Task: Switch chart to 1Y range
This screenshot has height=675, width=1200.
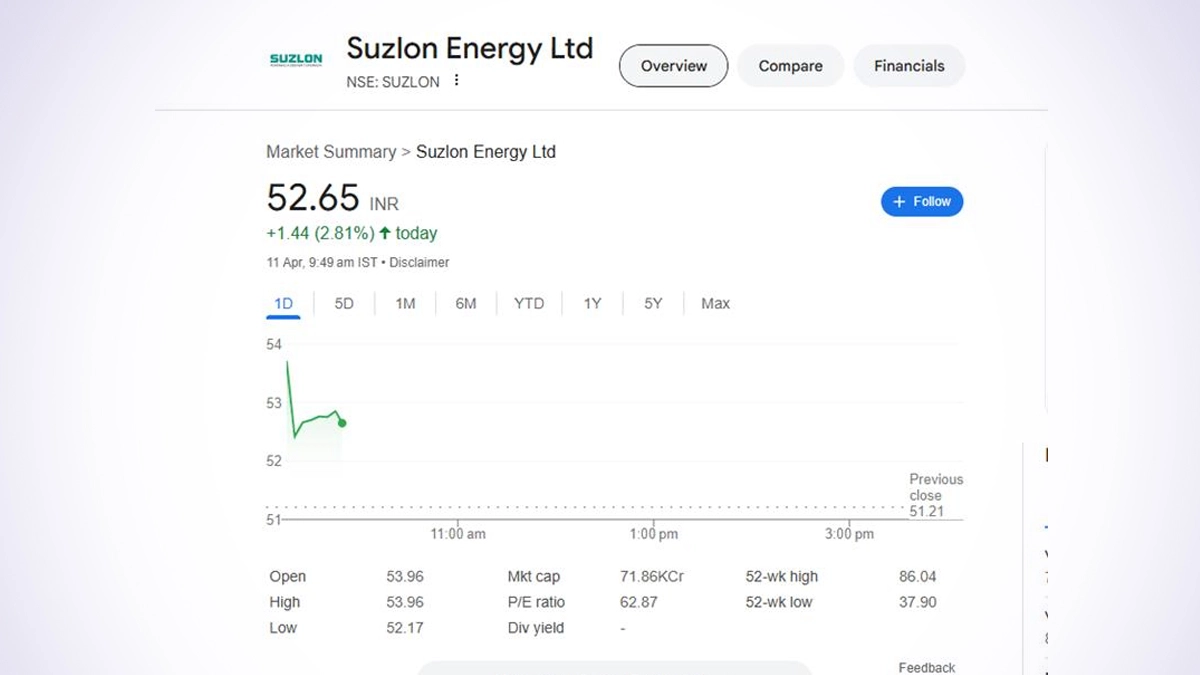Action: click(592, 303)
